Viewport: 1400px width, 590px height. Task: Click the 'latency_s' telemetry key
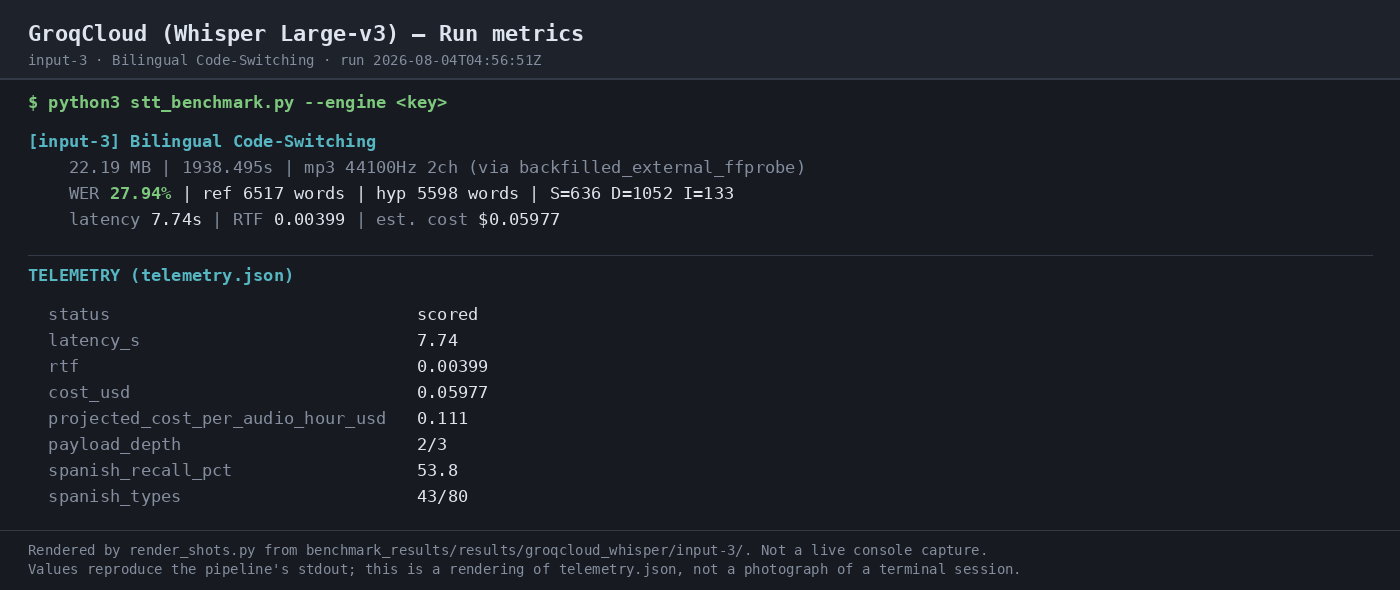coord(94,341)
